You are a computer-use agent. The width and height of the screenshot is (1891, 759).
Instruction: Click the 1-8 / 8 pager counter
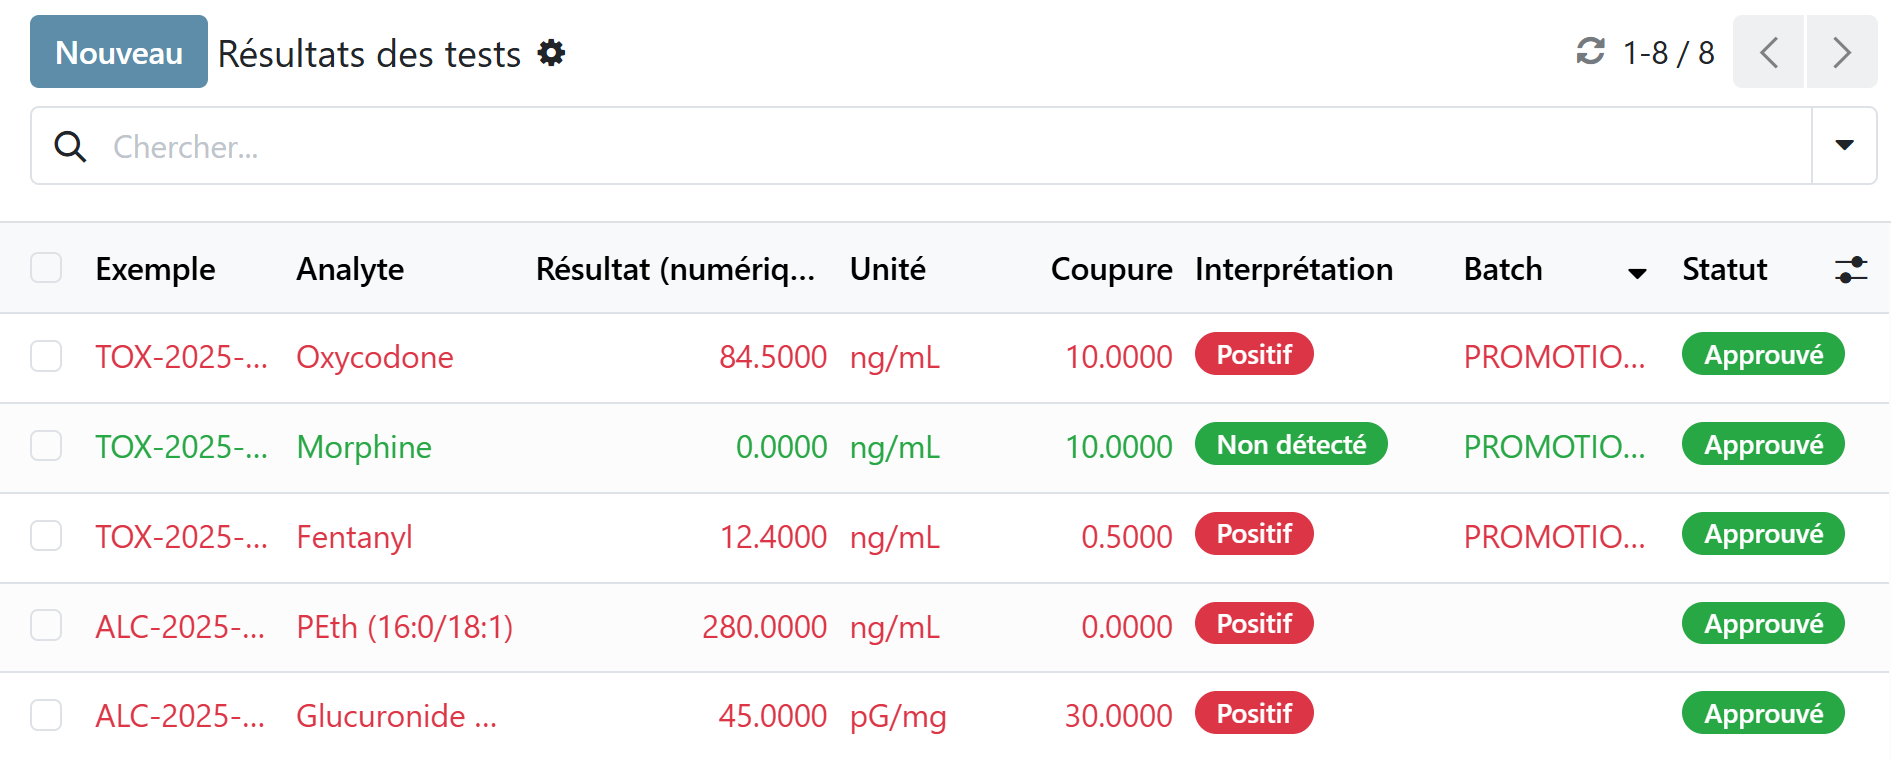(1668, 53)
